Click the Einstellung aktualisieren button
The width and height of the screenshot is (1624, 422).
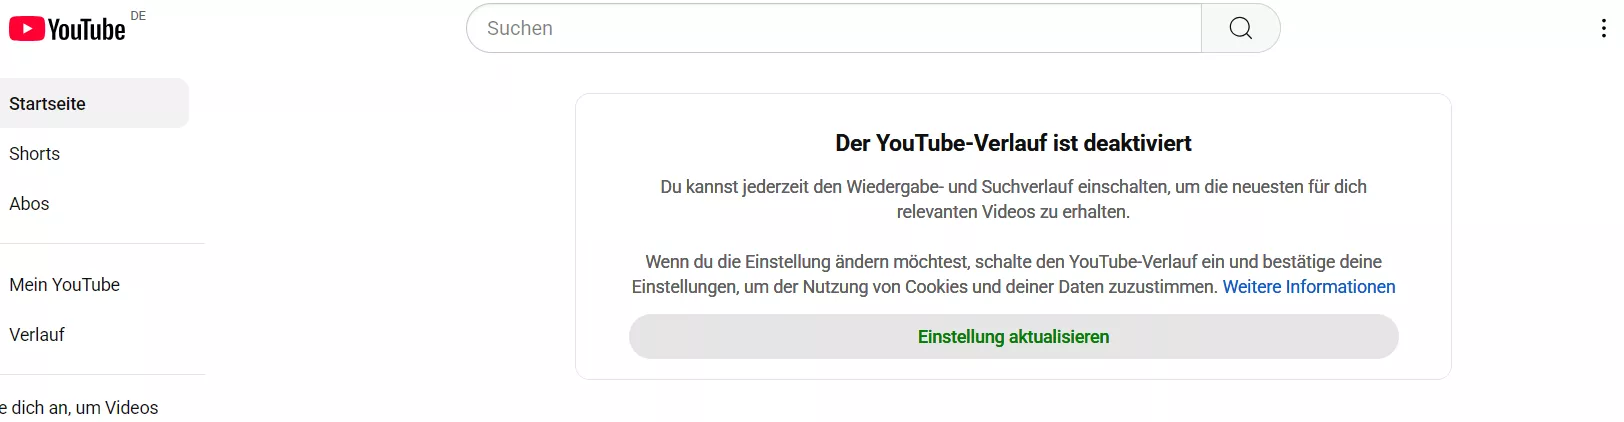click(x=1013, y=337)
